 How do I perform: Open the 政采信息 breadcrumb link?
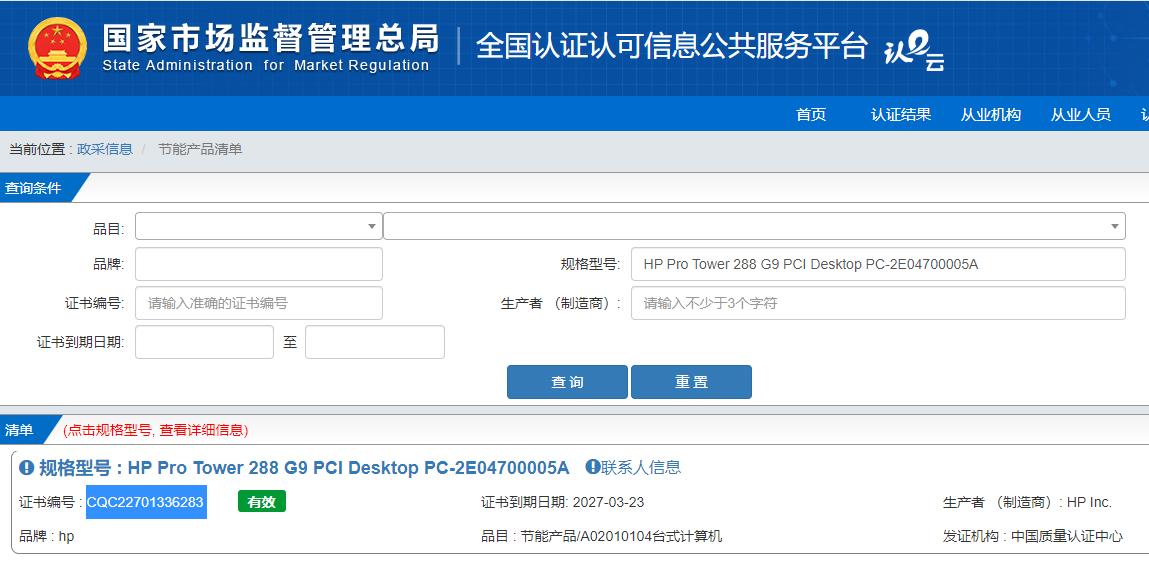[105, 150]
